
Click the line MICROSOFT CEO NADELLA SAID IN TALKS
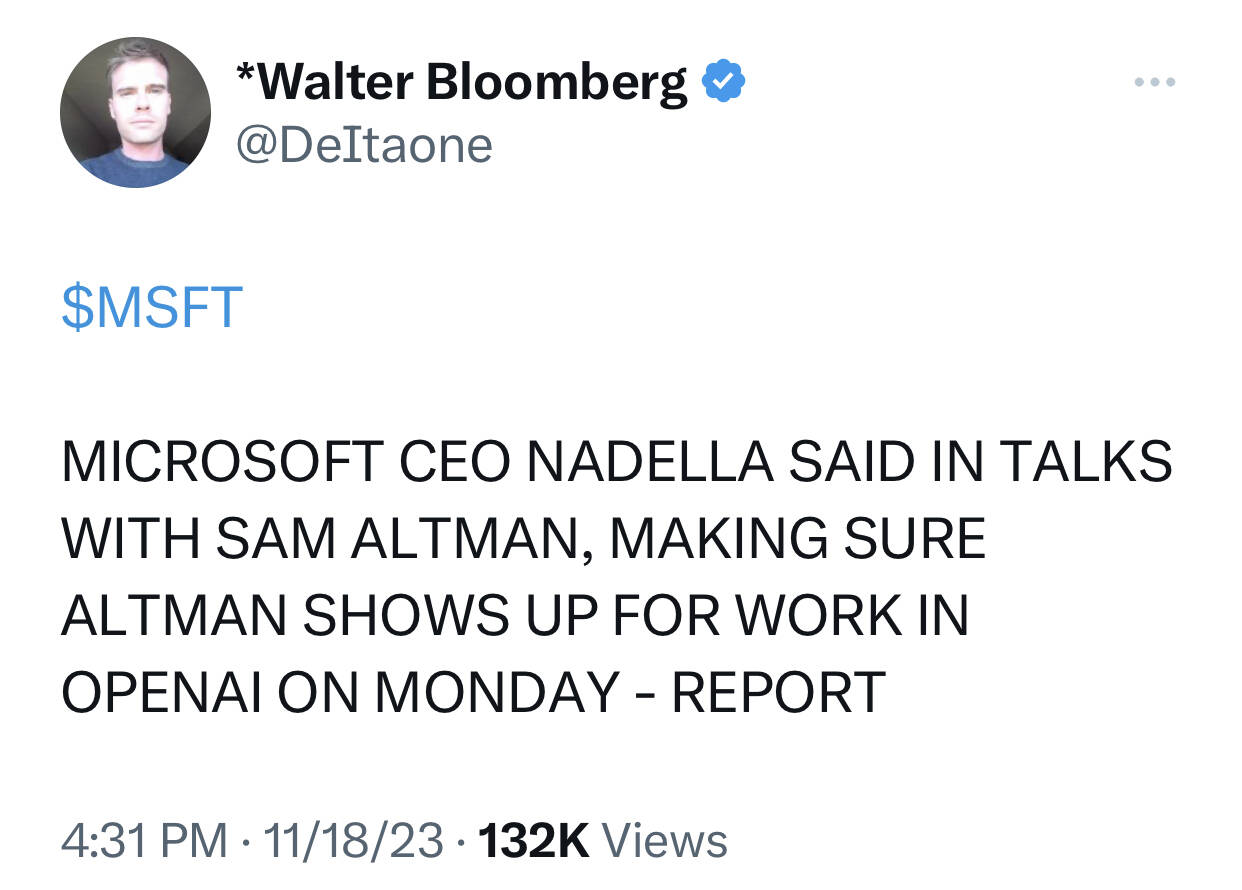click(x=616, y=462)
